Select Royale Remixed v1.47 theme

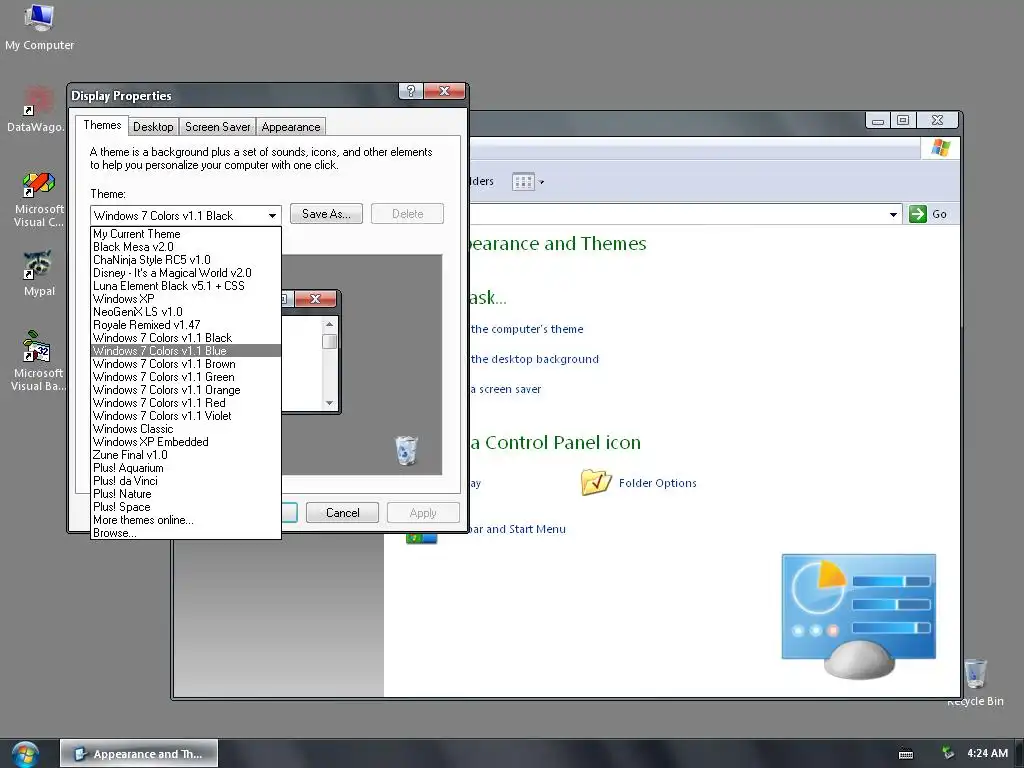186,325
